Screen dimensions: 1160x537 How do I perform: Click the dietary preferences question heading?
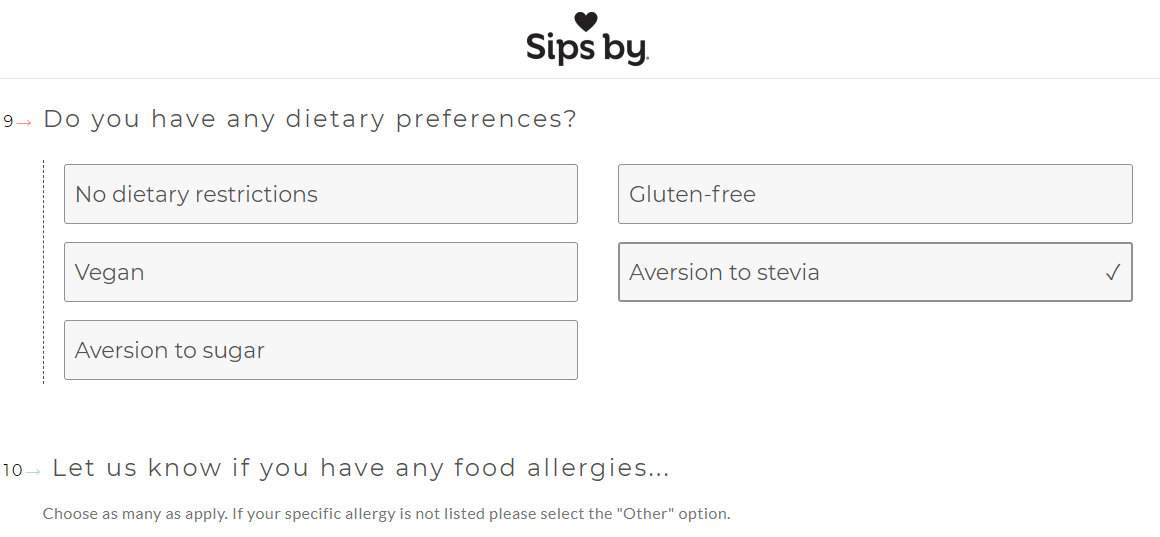click(x=310, y=119)
